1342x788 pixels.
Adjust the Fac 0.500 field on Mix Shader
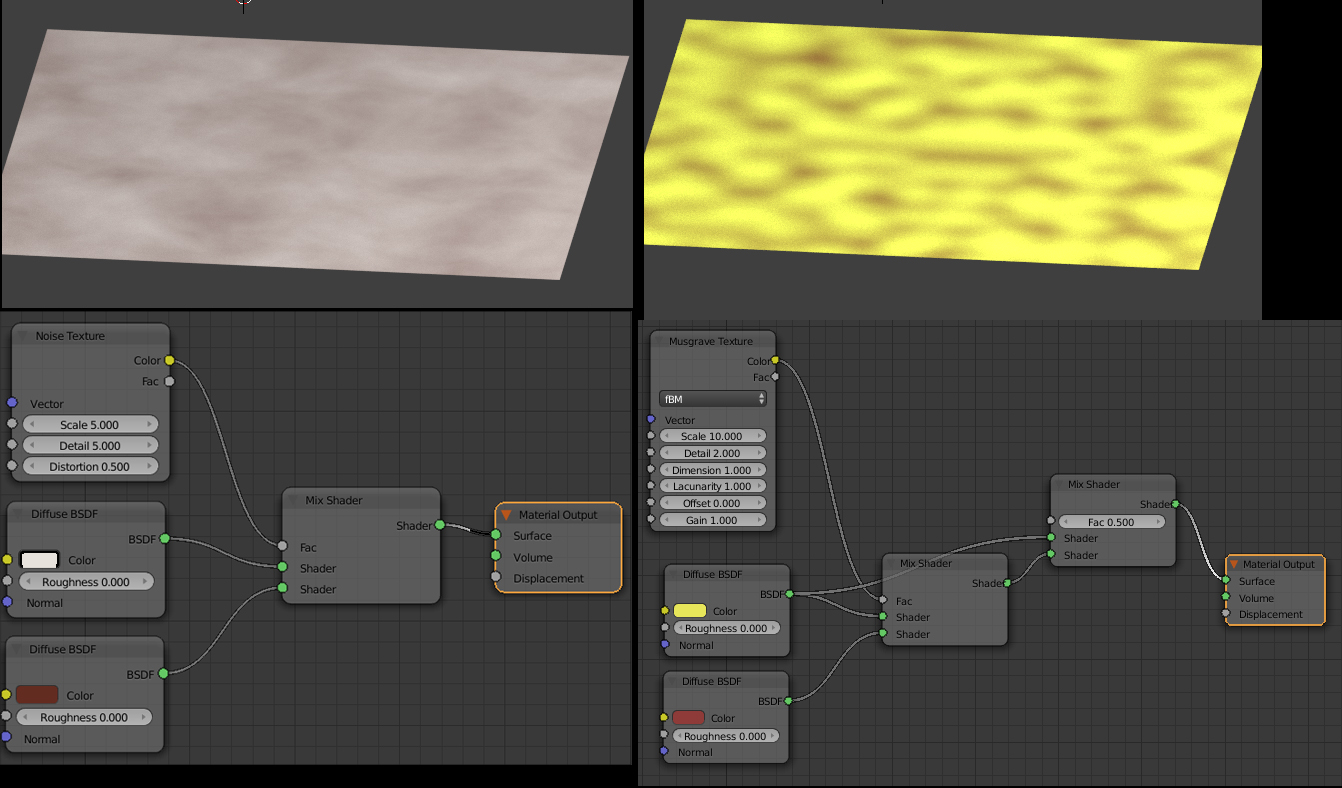[x=1112, y=521]
